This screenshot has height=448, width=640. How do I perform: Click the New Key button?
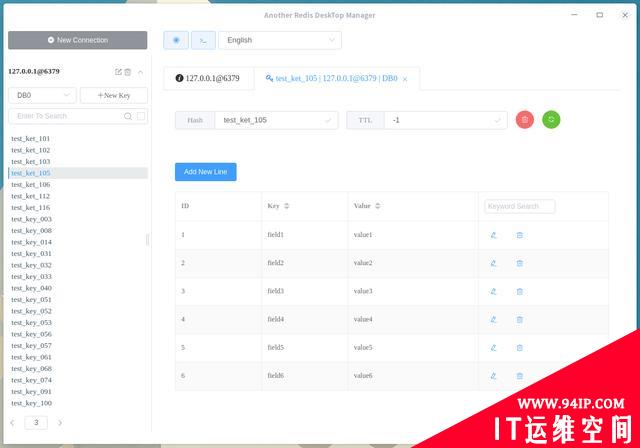[x=114, y=95]
